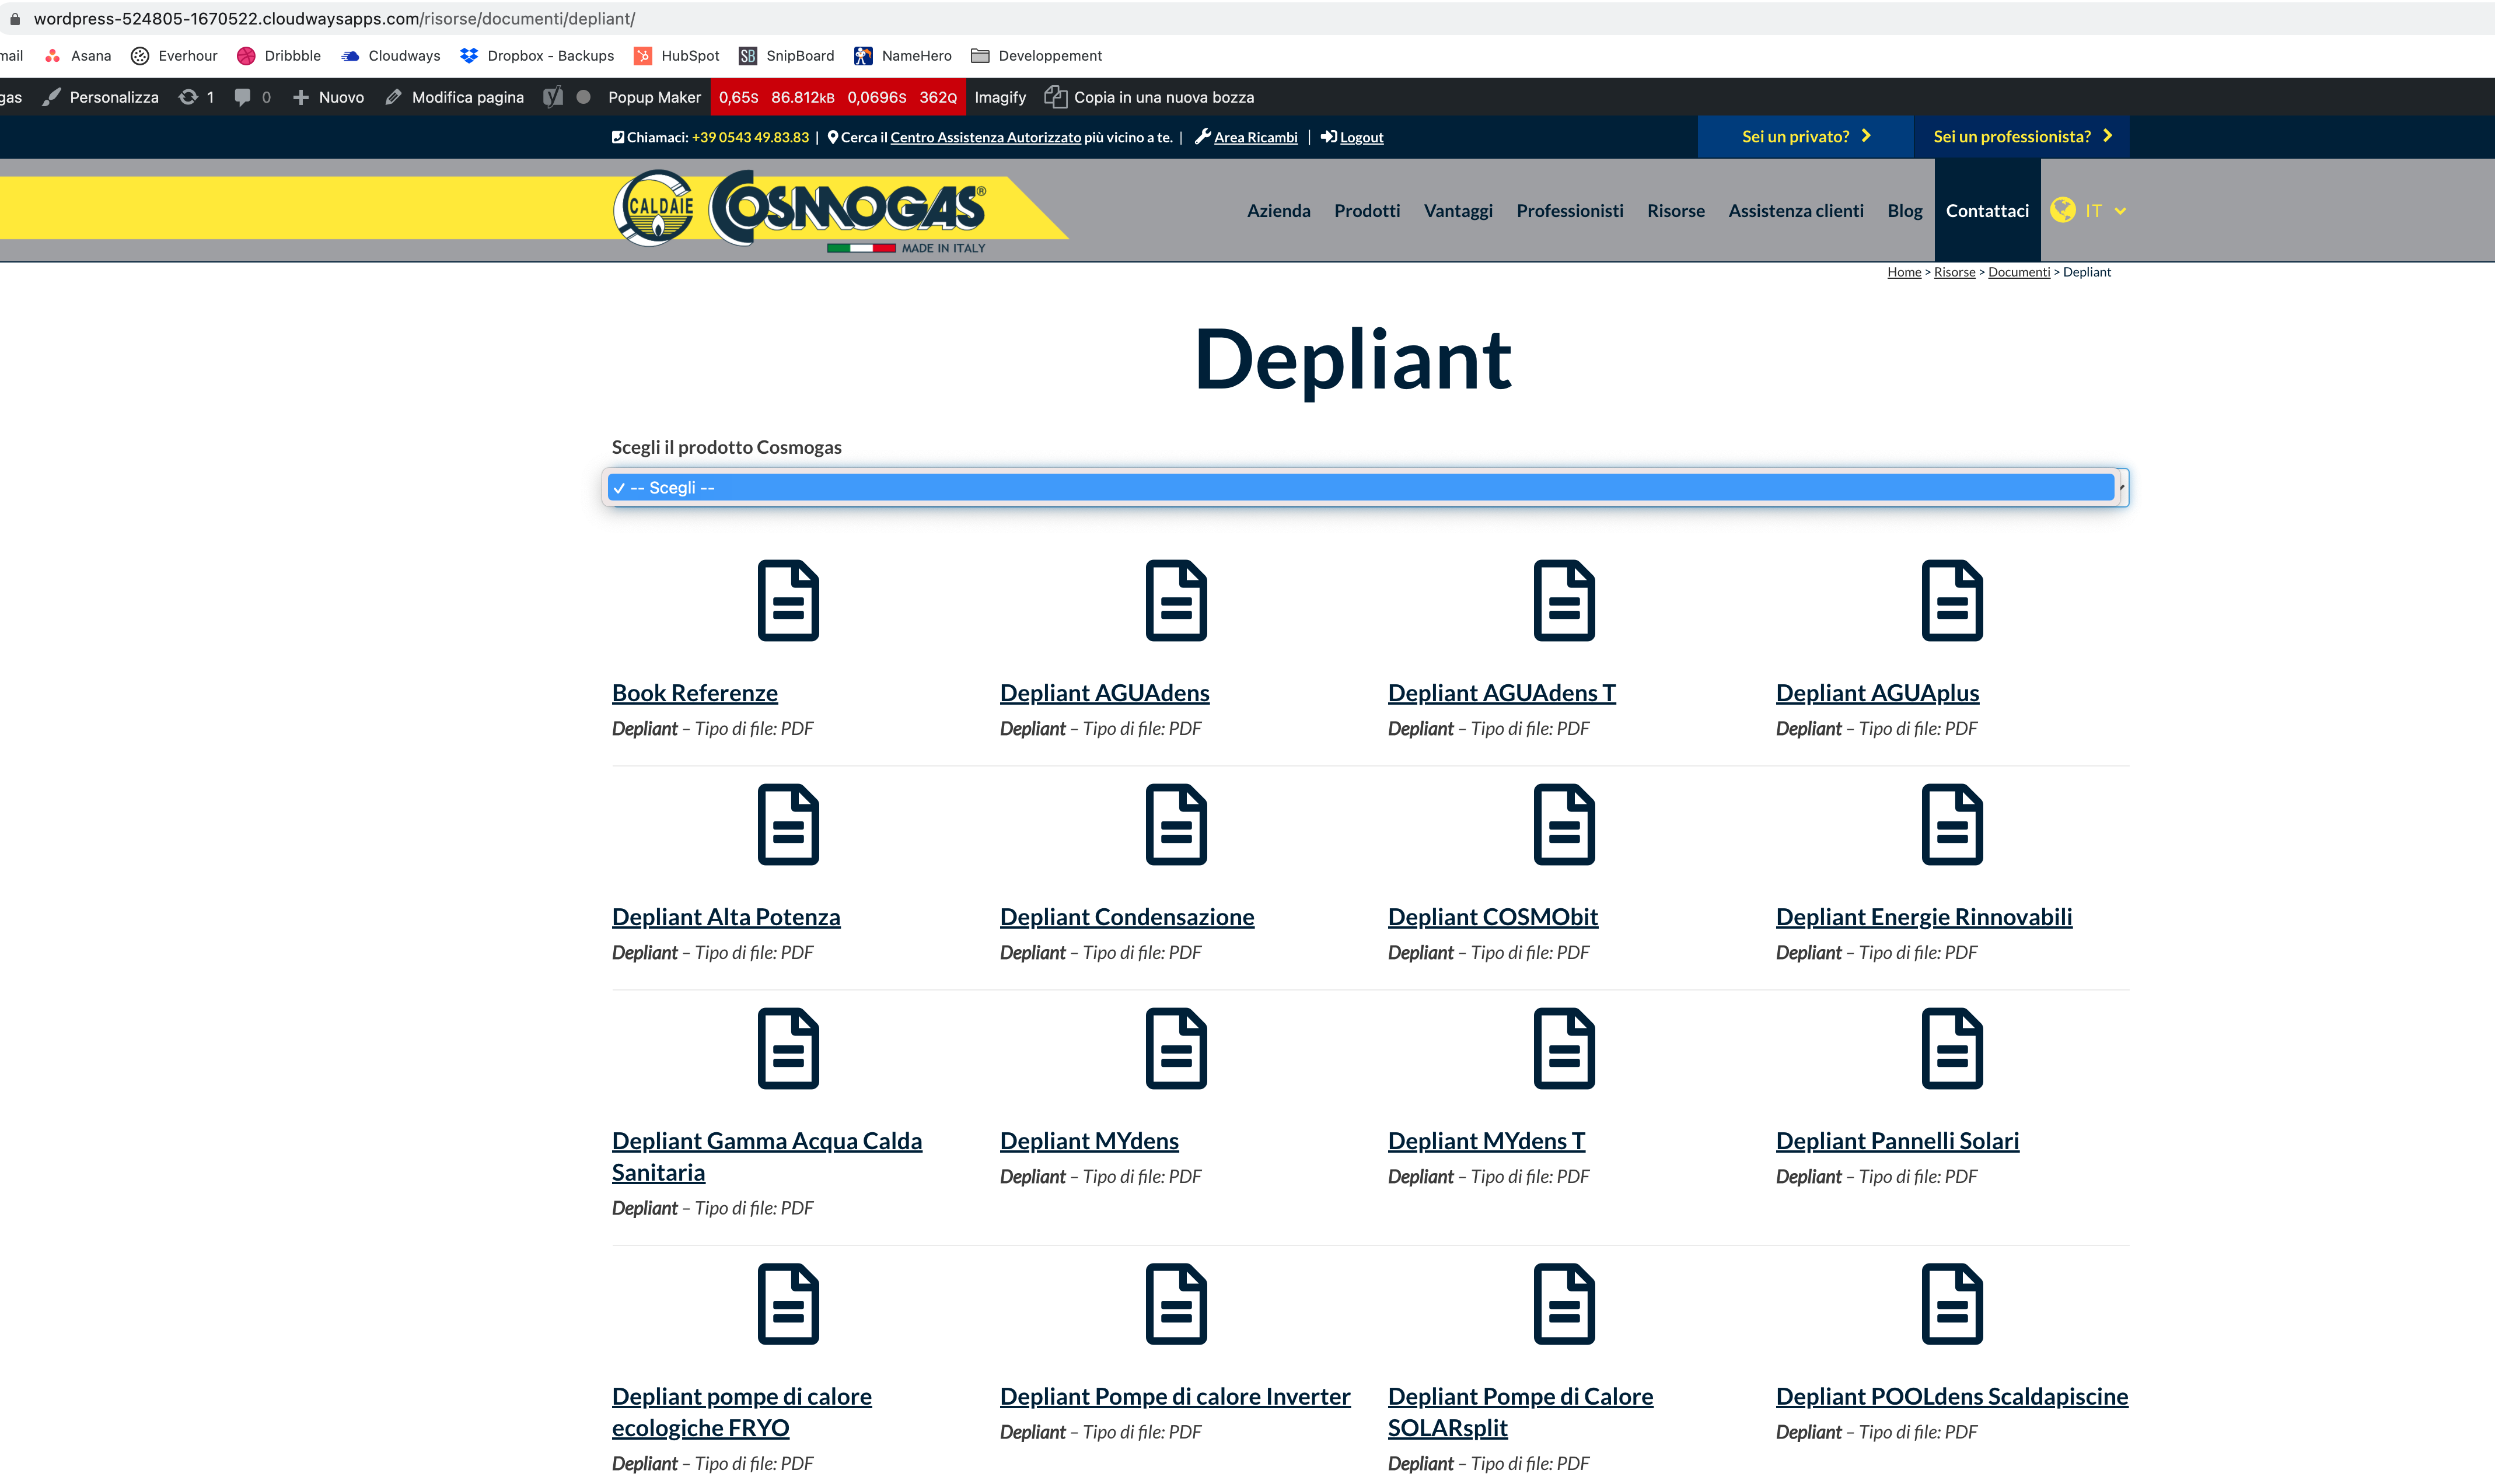The width and height of the screenshot is (2495, 1484).
Task: Open the Dropbox - Backups bookmark
Action: pos(537,56)
